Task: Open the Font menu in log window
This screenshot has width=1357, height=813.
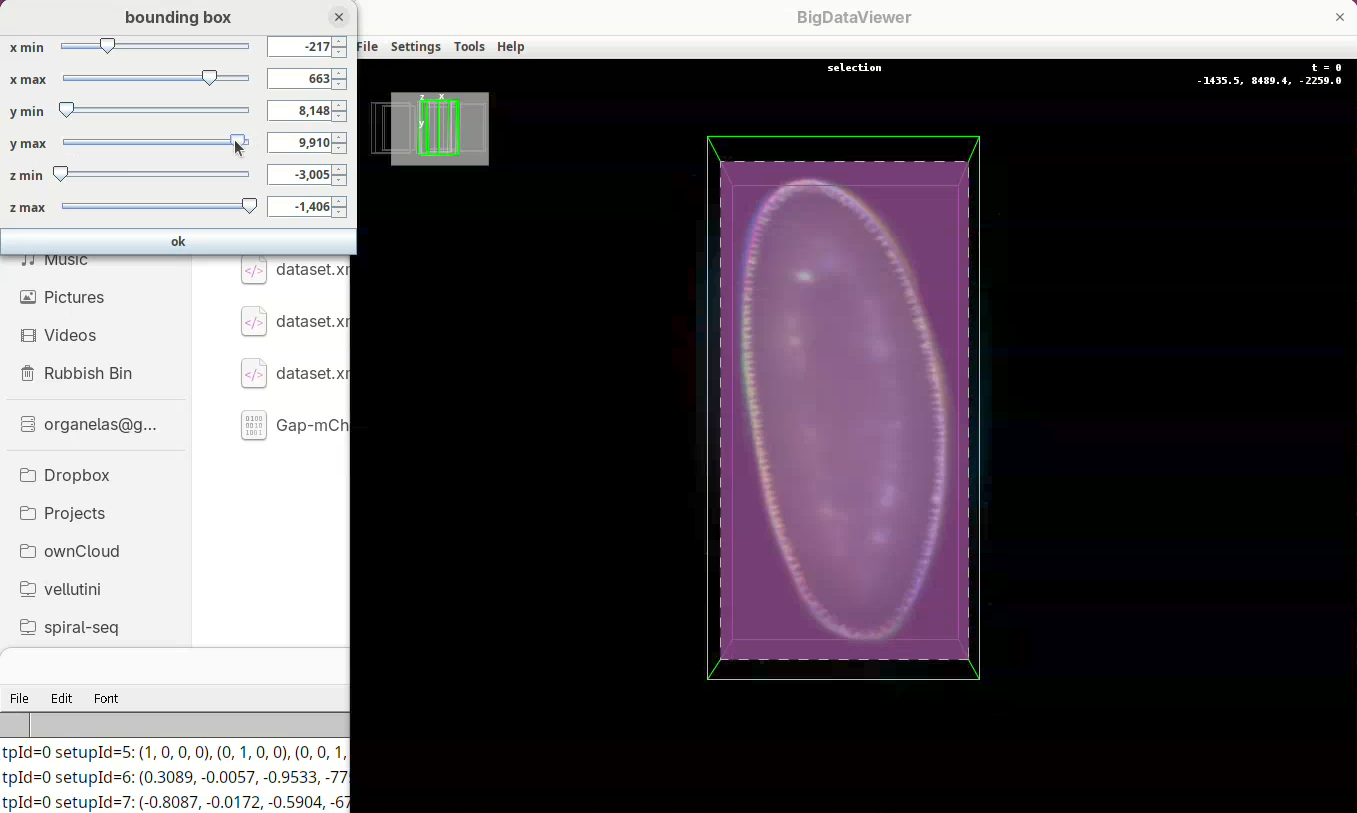Action: tap(106, 698)
